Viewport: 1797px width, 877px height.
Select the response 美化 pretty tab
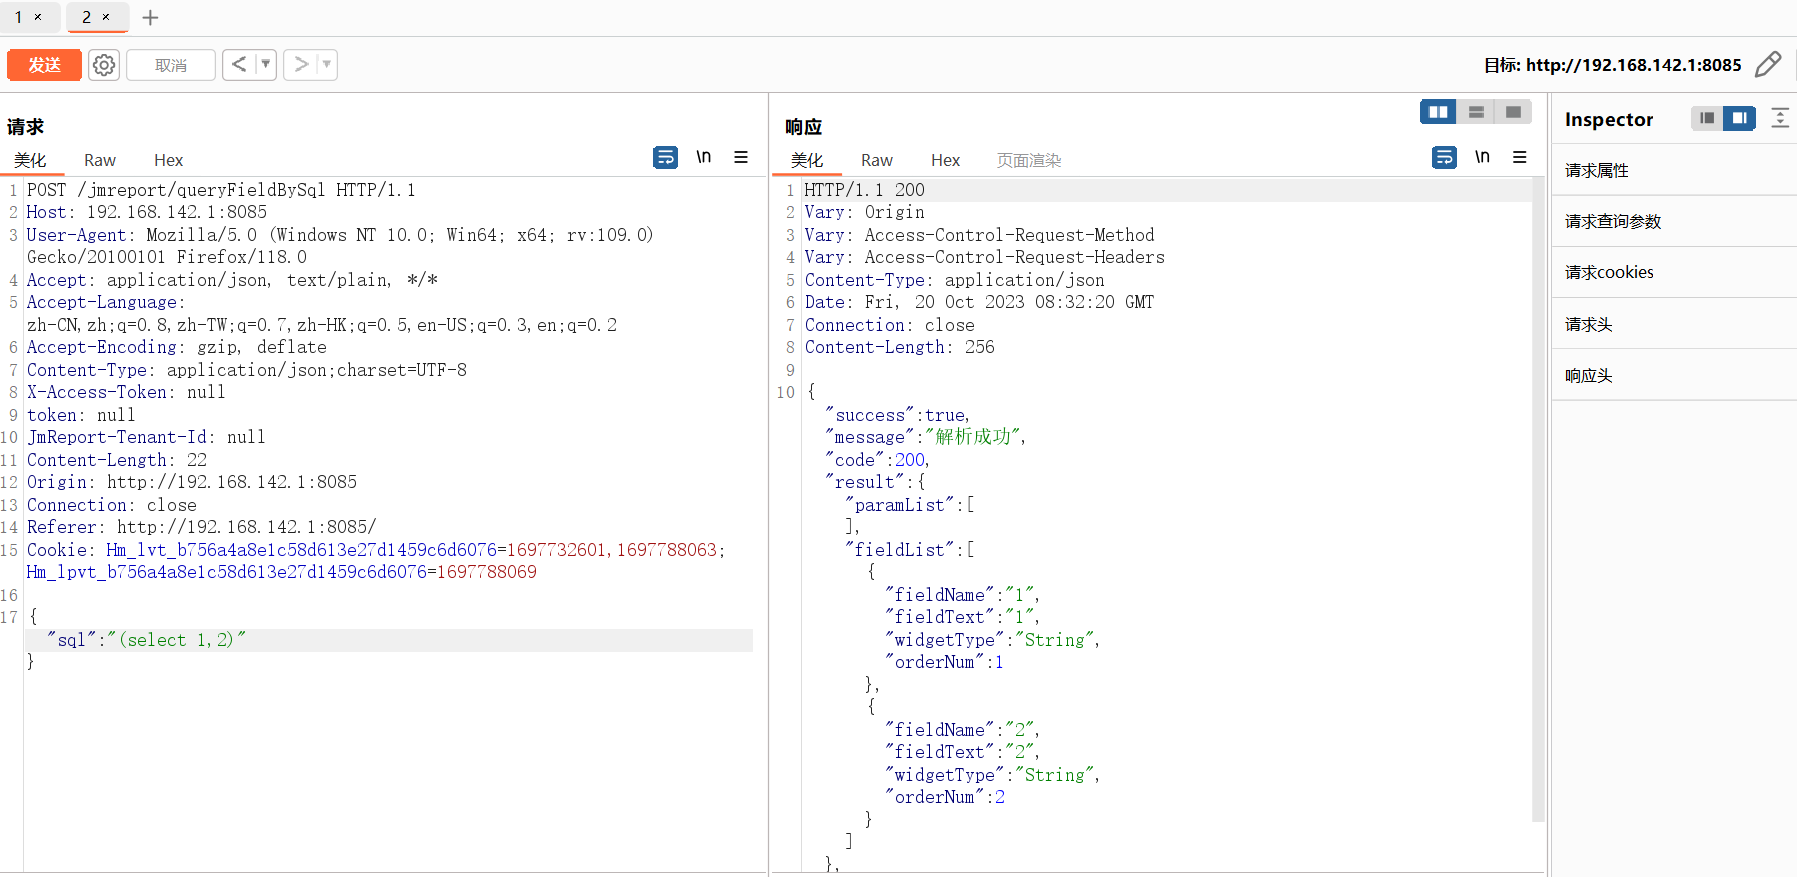(807, 160)
